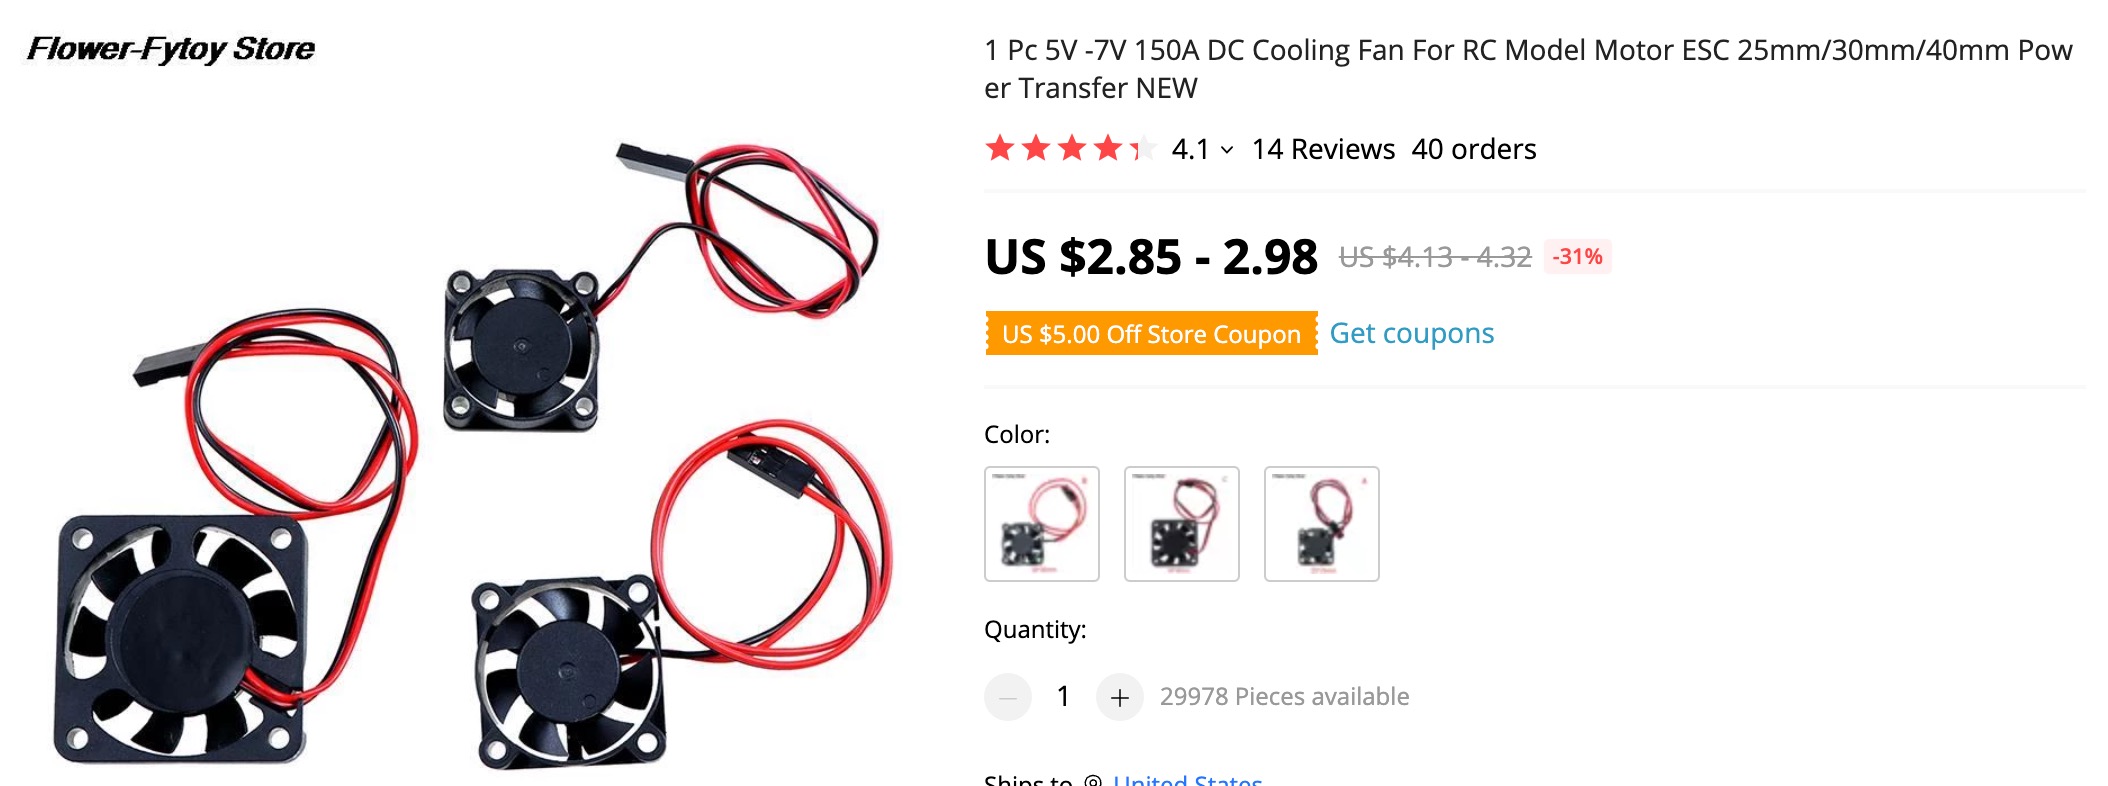Click the location pin icon beside Ships to

coord(1093,781)
